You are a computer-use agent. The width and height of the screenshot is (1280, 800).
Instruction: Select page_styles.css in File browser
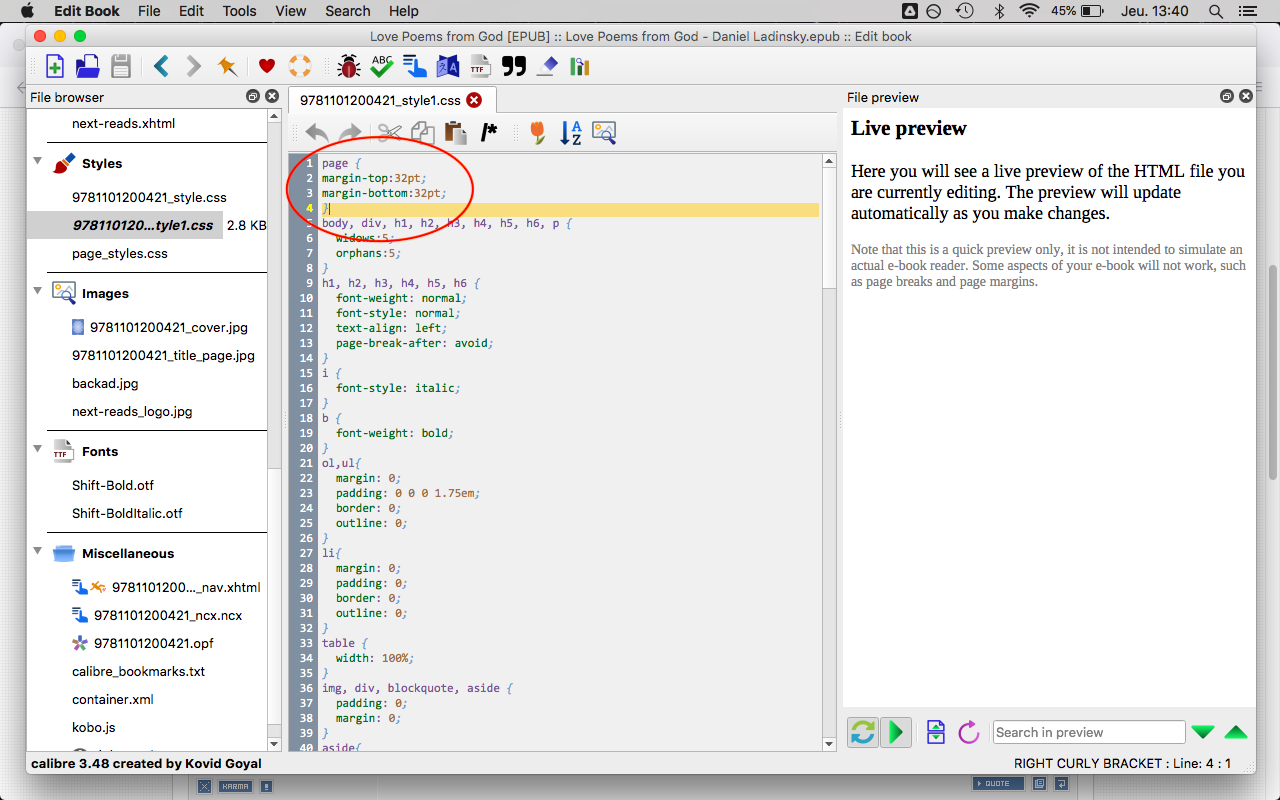pos(120,253)
